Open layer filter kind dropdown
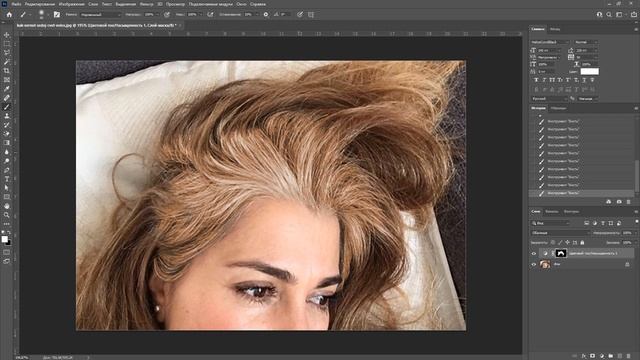Screen dimensions: 640x360 [x=550, y=223]
